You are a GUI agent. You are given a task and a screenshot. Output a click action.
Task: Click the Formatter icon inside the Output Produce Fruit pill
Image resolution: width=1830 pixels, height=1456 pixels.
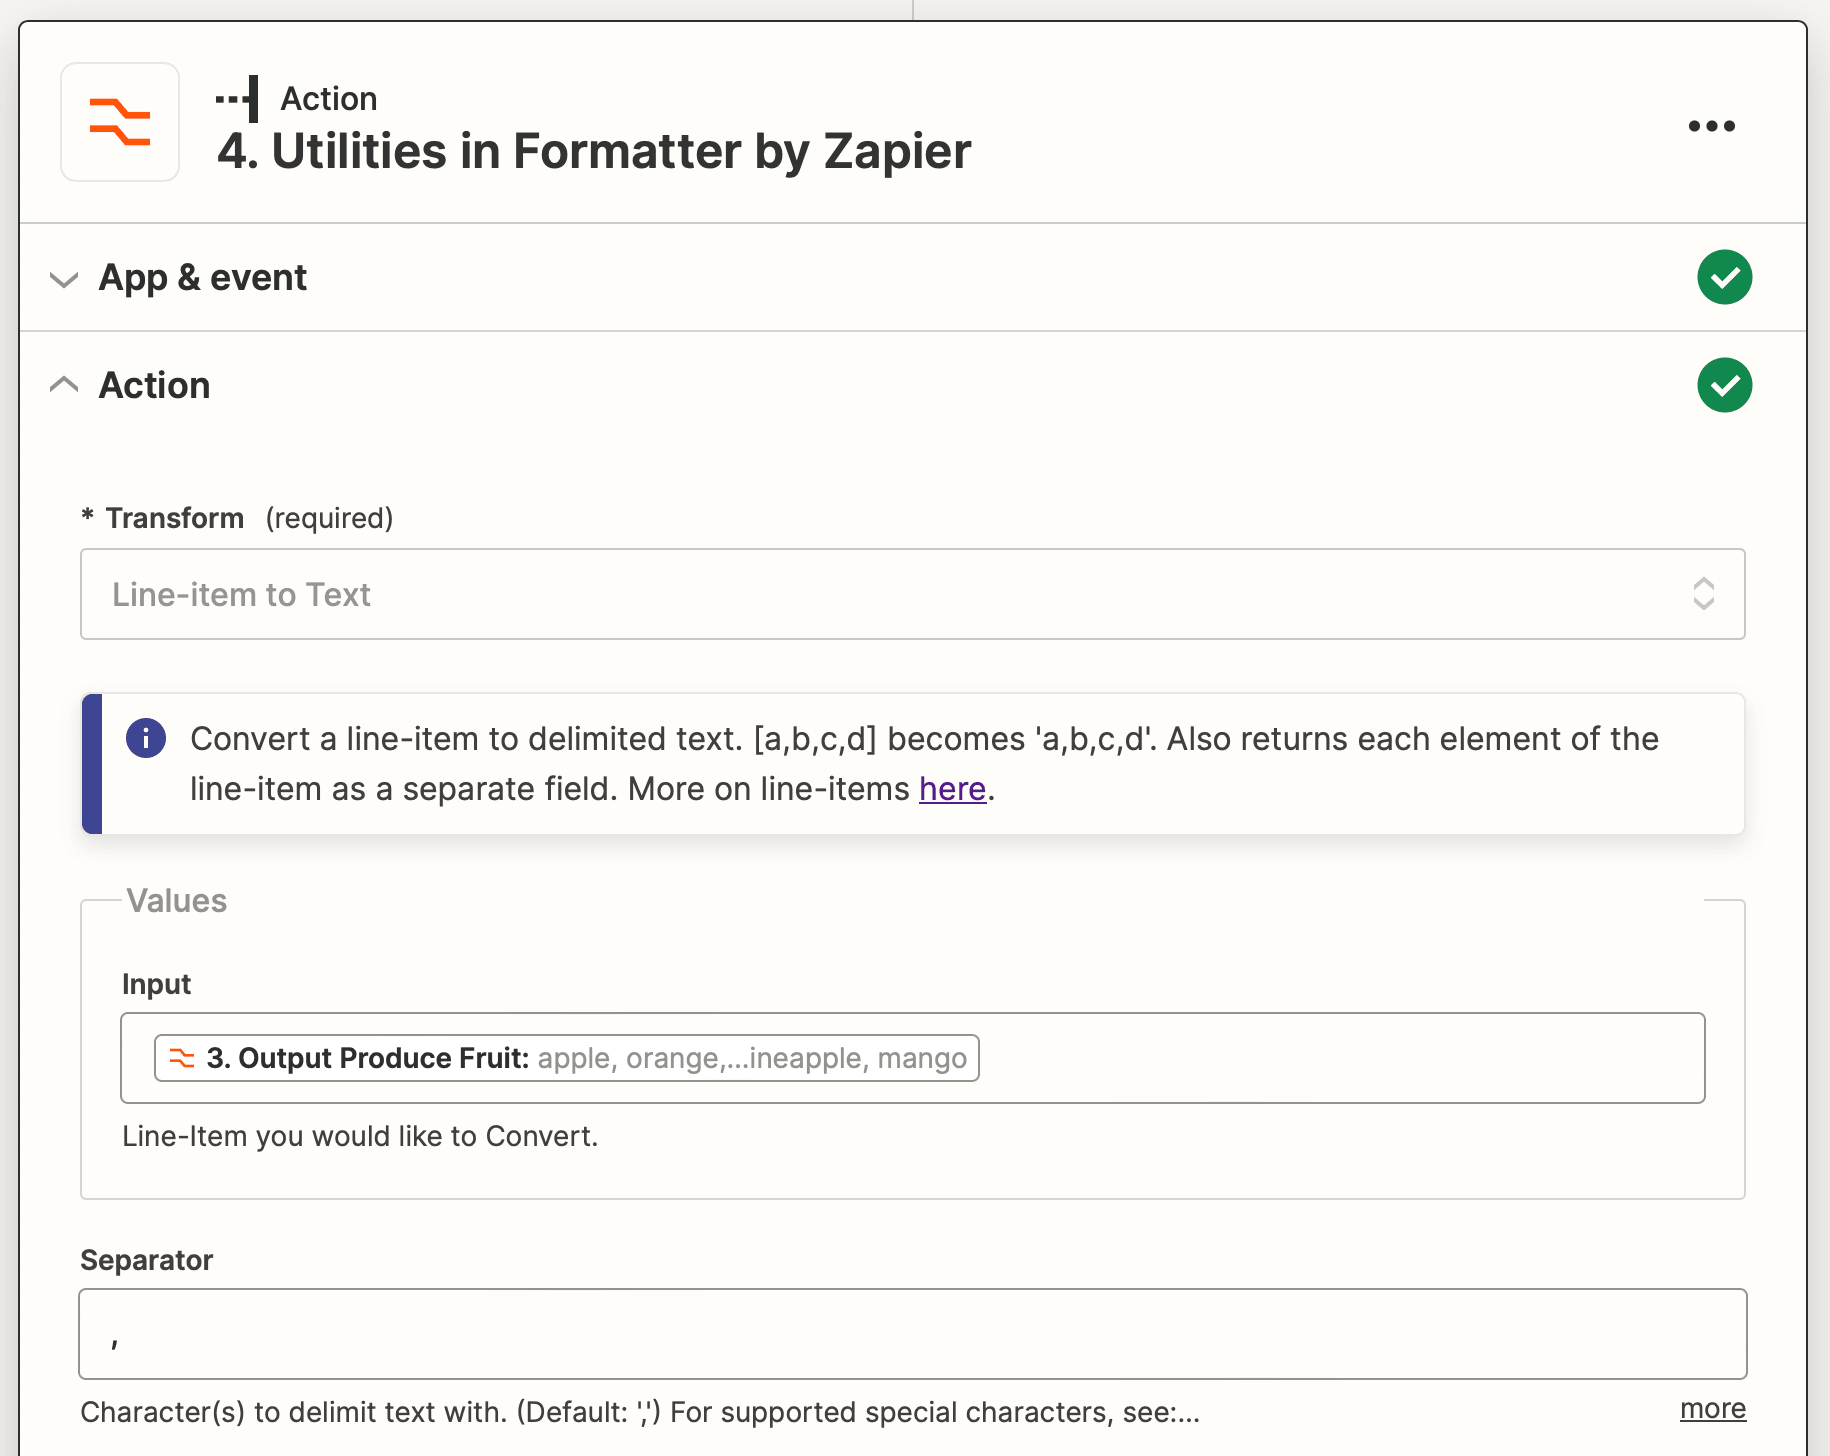coord(182,1057)
